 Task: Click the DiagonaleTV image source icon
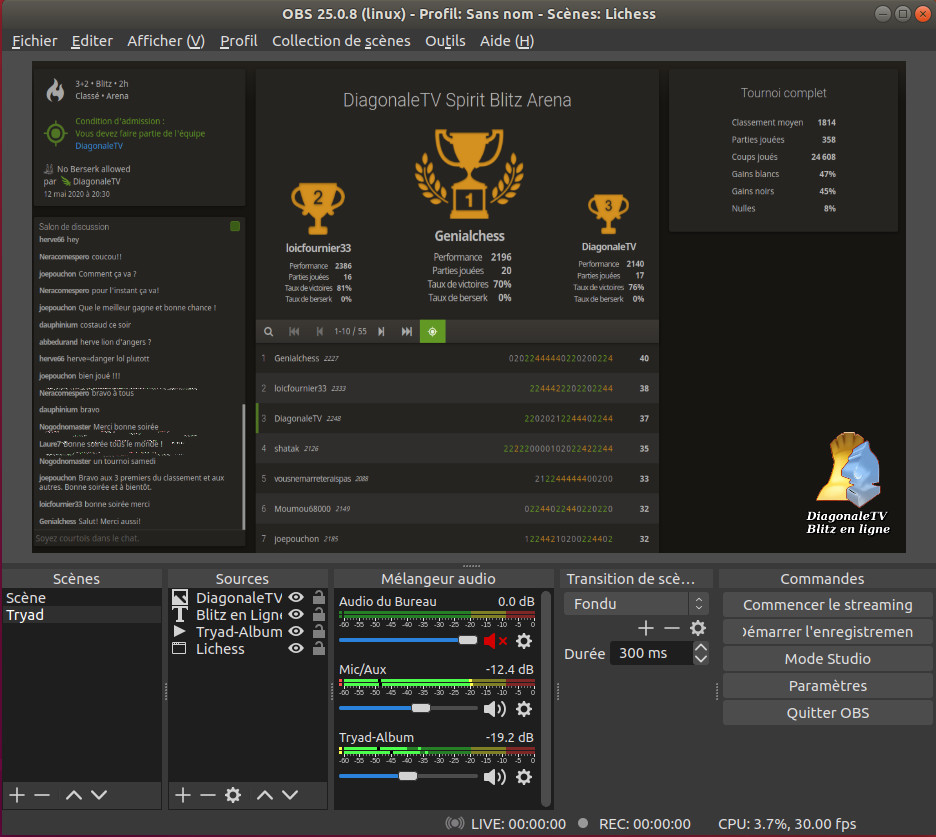pyautogui.click(x=180, y=598)
